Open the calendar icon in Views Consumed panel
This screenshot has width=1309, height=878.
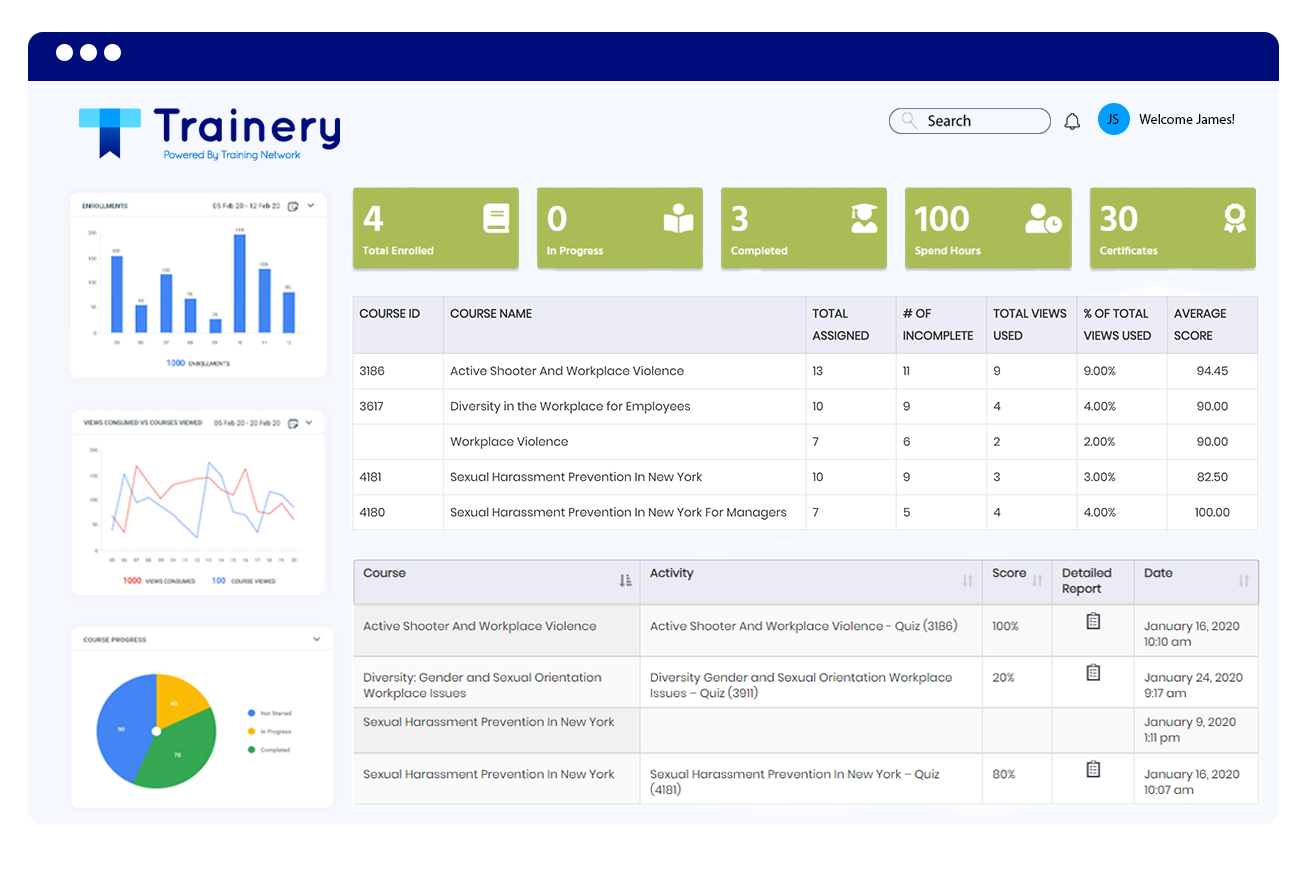coord(293,423)
